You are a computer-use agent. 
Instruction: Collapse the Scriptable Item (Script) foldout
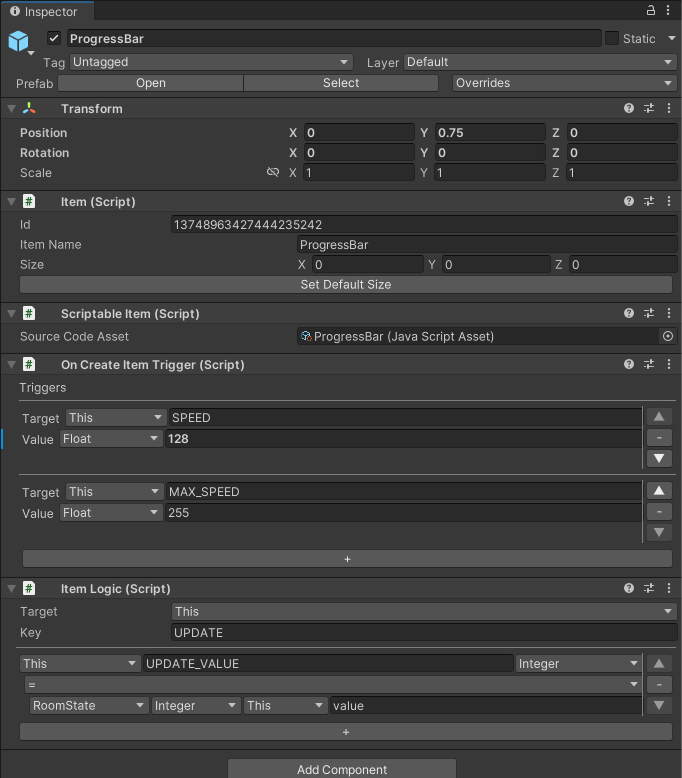pyautogui.click(x=11, y=314)
